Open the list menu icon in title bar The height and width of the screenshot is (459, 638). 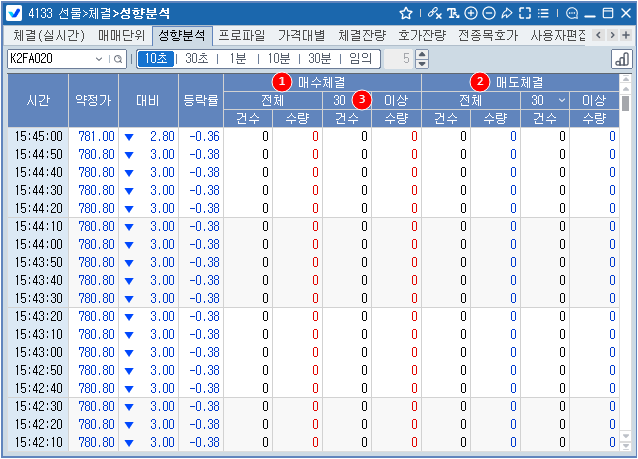542,14
